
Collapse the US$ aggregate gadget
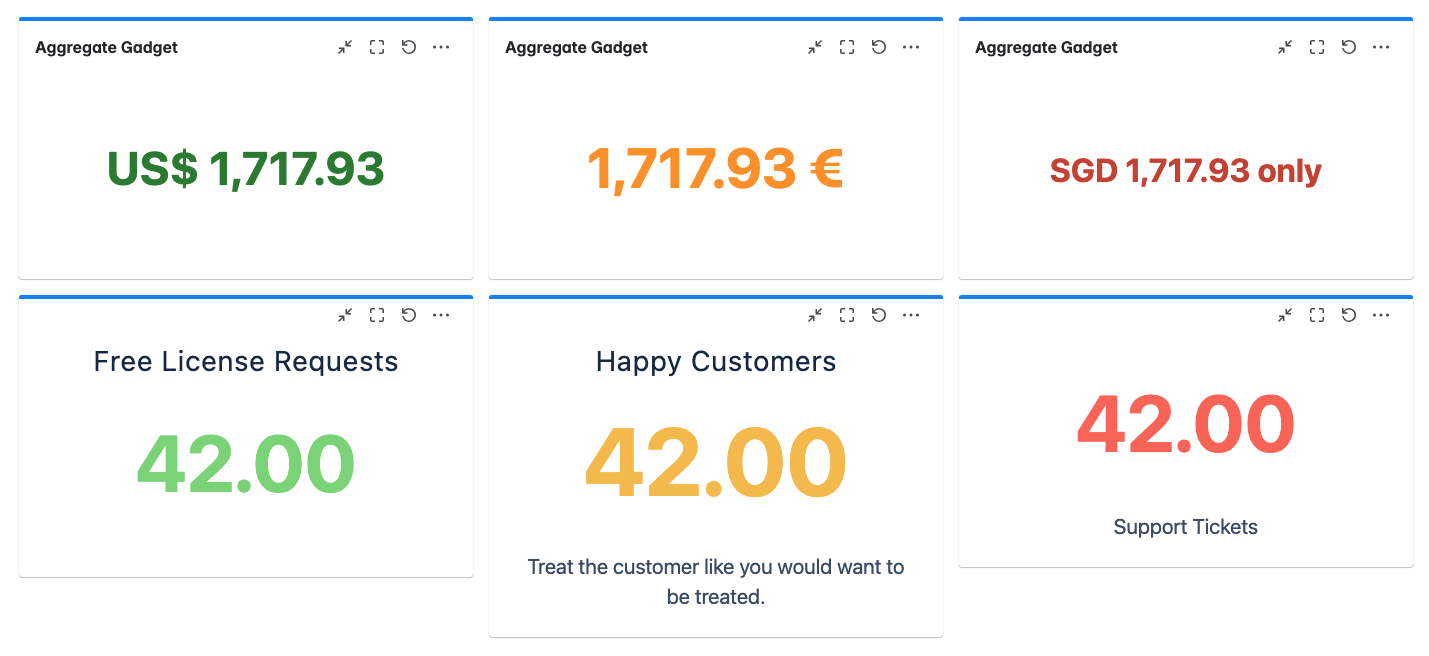[345, 47]
